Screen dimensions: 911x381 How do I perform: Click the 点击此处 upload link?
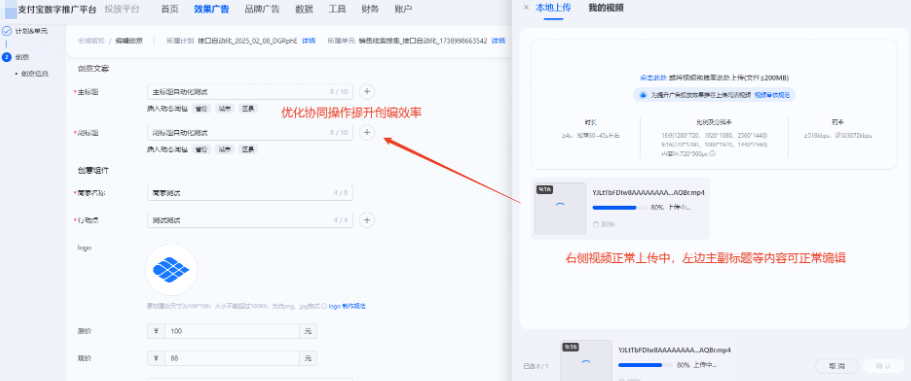[x=653, y=78]
